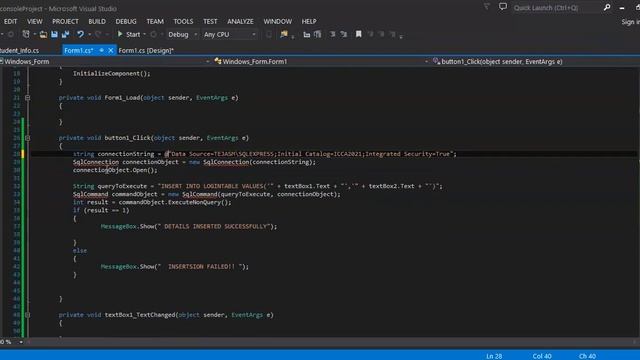
Task: Click the green Start debugging button
Action: point(129,35)
